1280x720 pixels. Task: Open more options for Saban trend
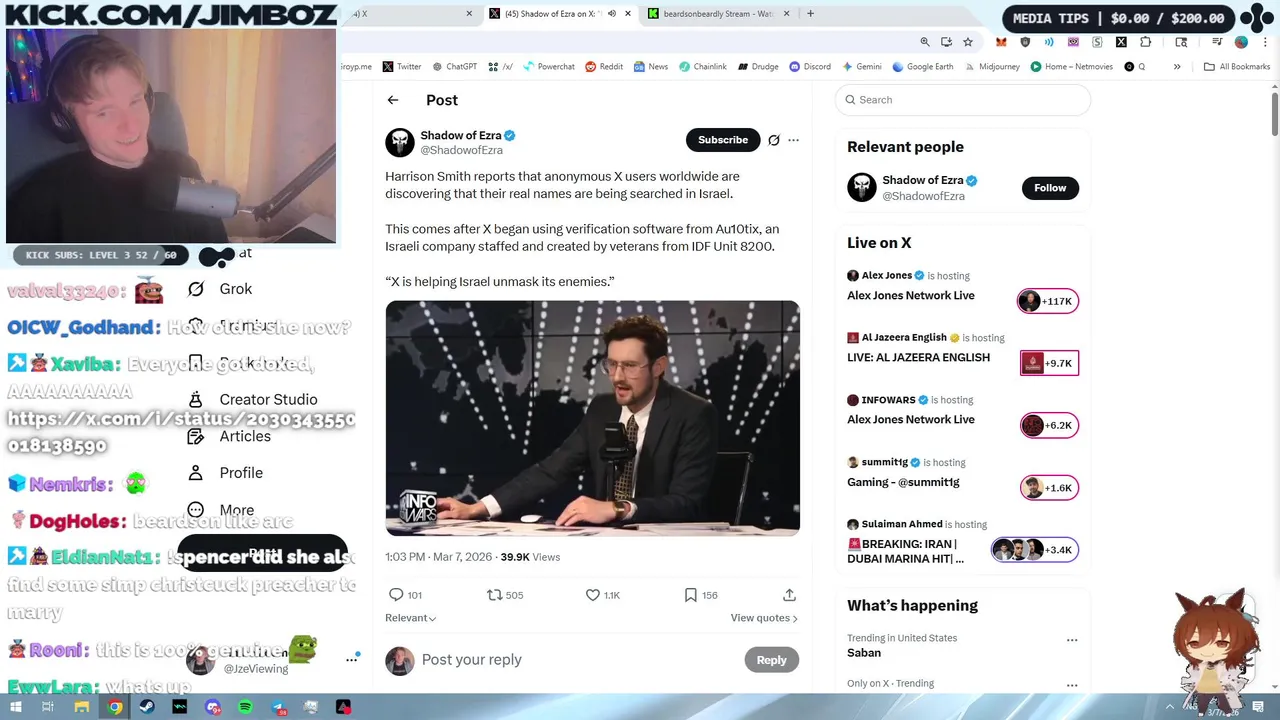click(x=1072, y=640)
